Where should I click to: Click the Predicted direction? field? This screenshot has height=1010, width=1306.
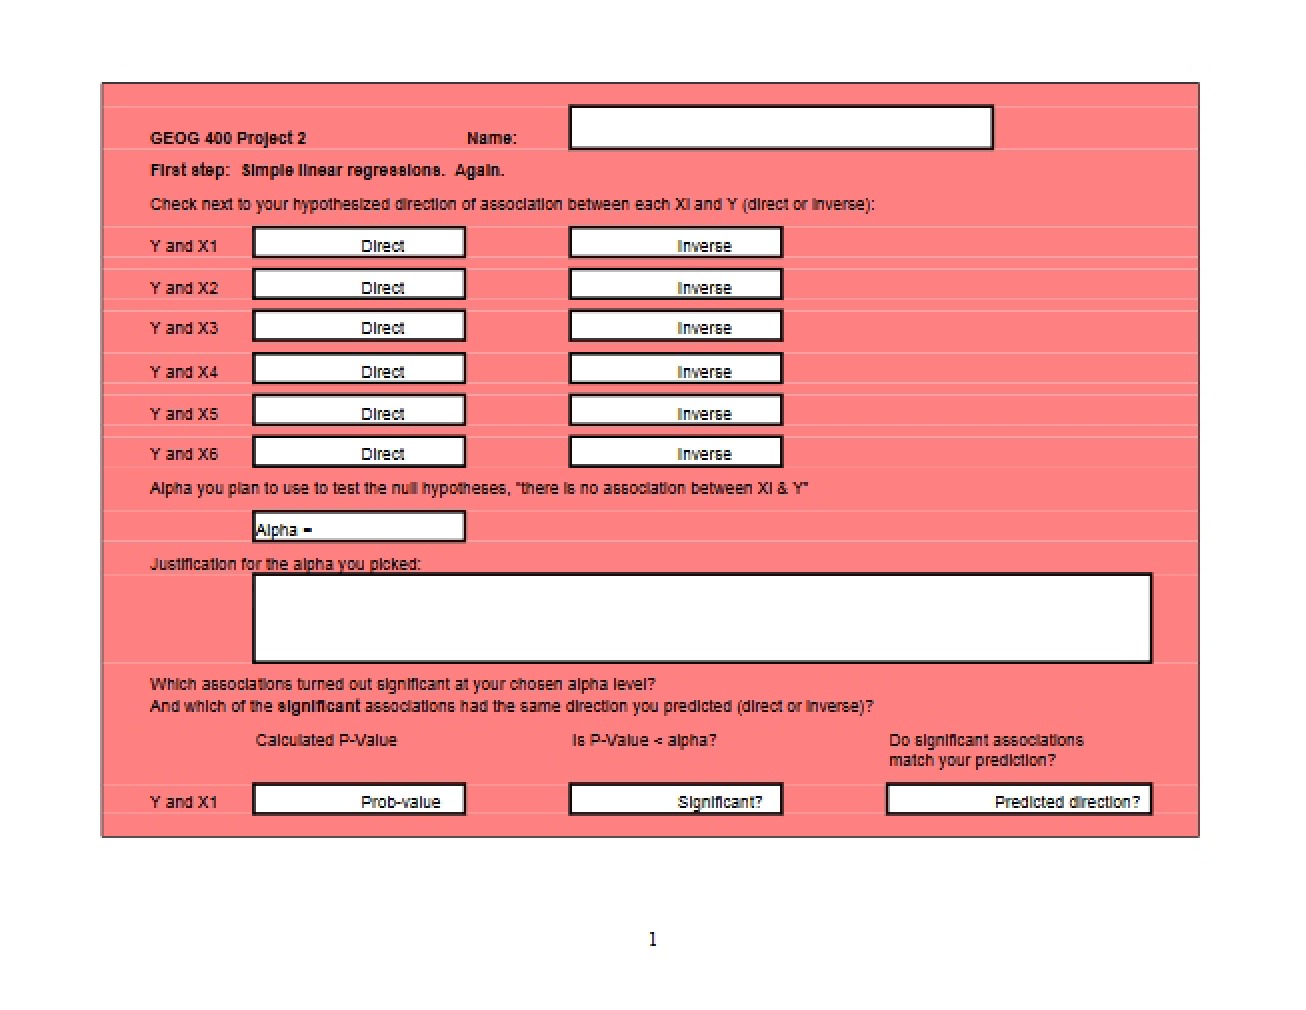coord(1019,800)
